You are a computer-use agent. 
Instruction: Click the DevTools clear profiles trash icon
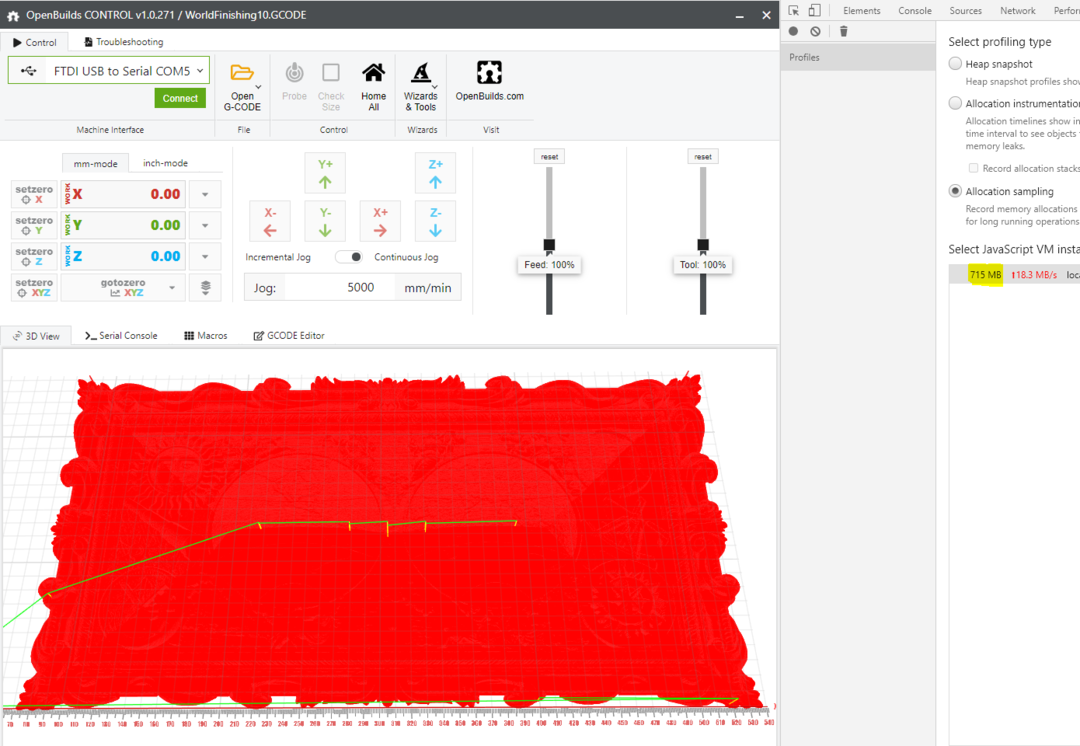[843, 32]
